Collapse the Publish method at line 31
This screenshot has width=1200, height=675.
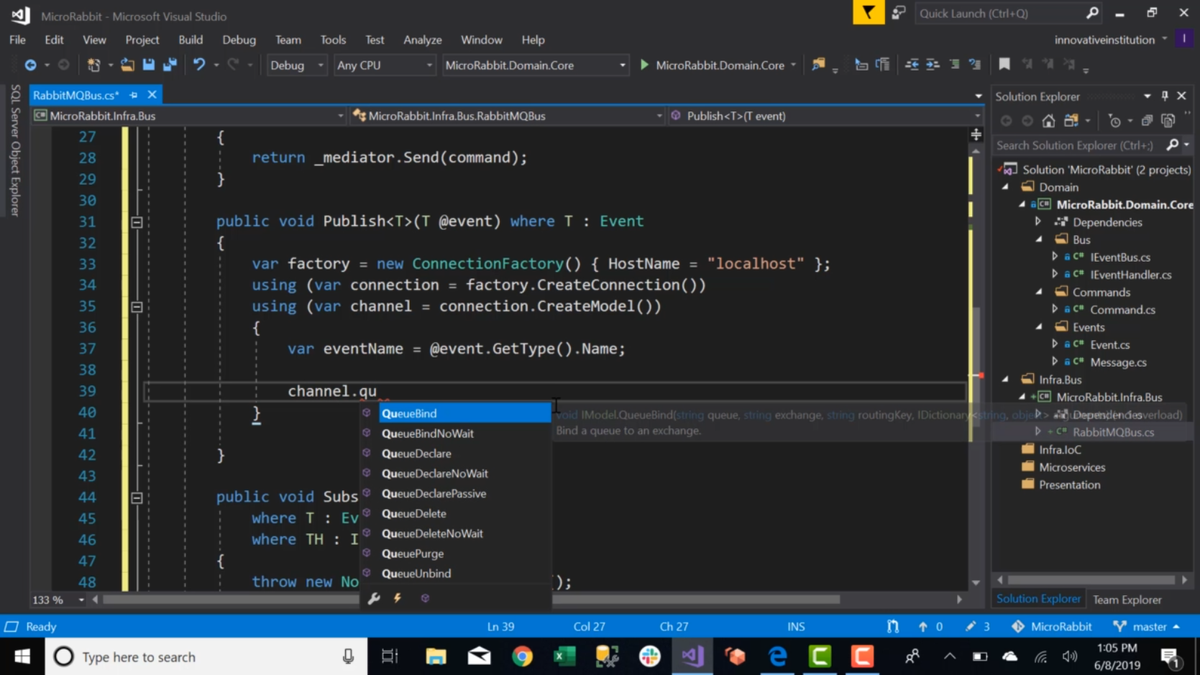pyautogui.click(x=137, y=222)
